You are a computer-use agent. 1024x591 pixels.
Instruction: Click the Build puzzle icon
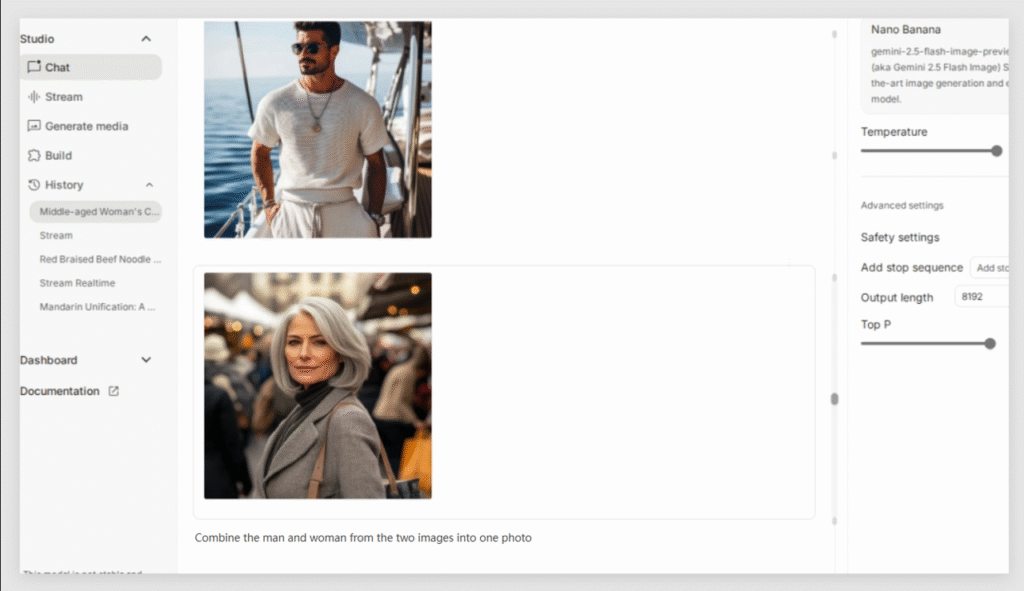coord(34,155)
